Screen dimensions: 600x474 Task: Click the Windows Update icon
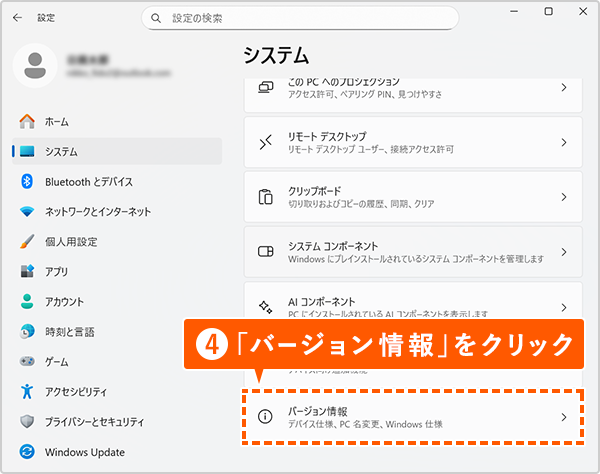[27, 452]
